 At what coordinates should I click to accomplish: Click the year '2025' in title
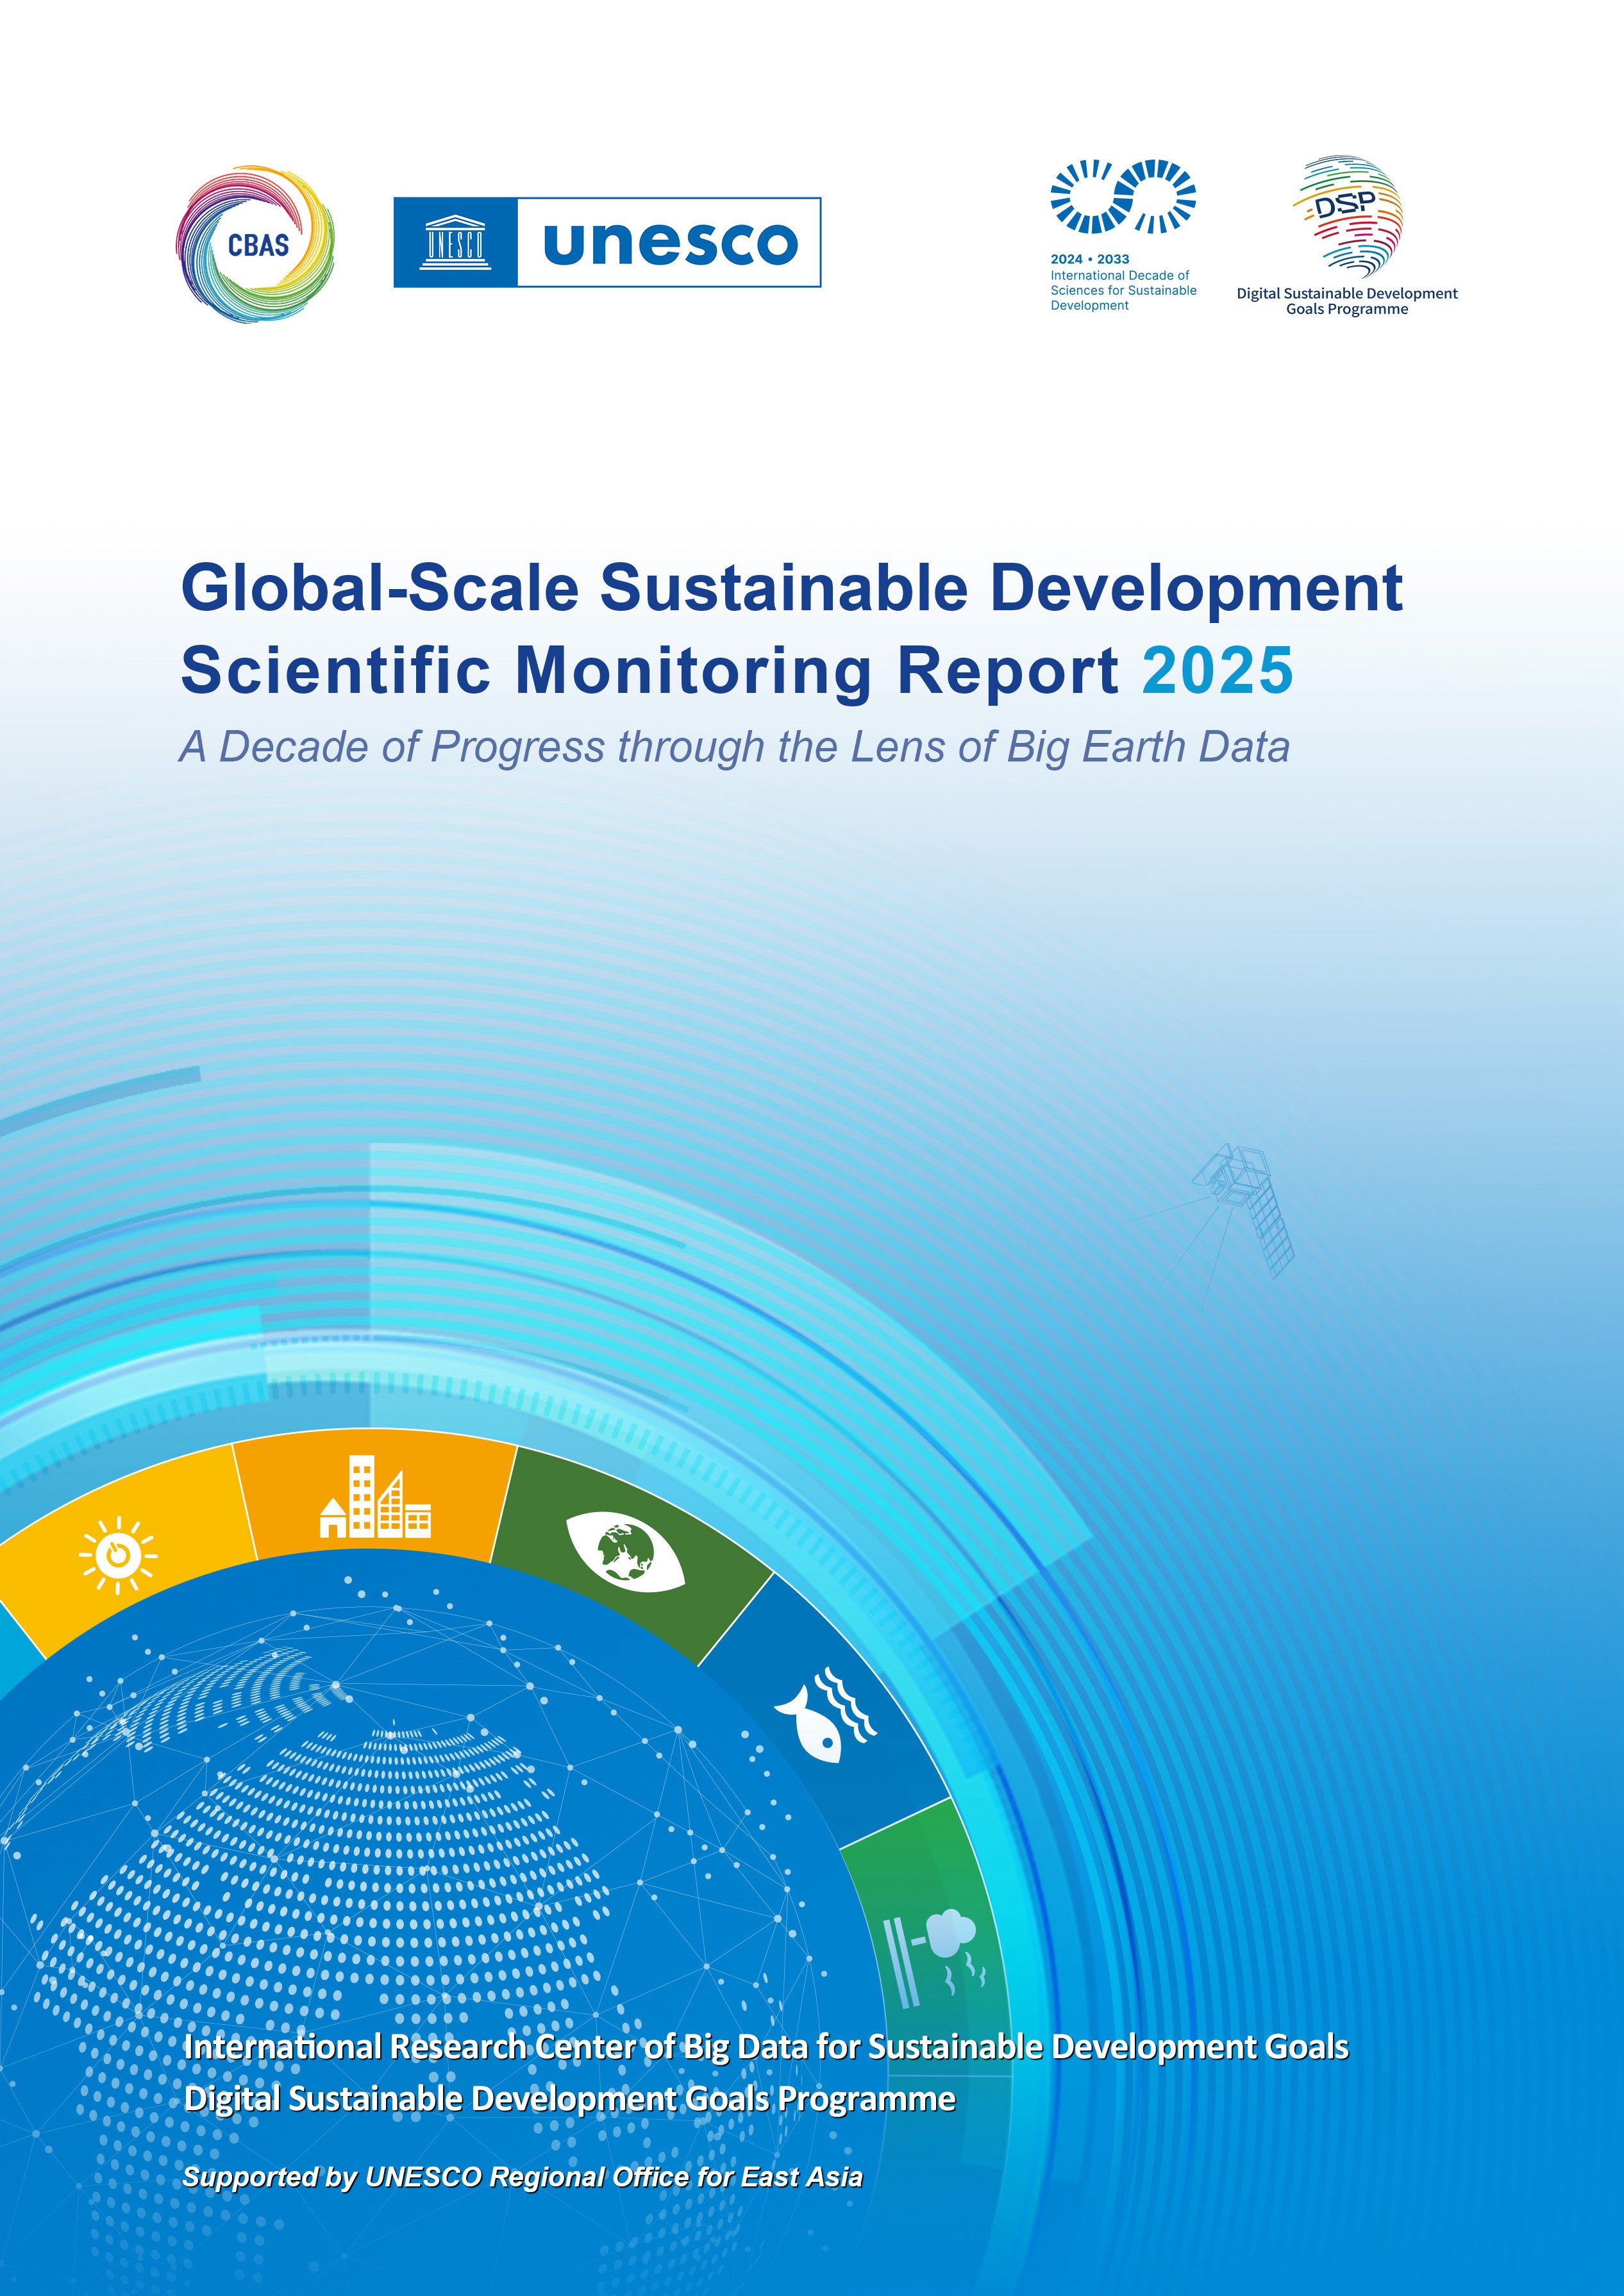tap(1217, 670)
